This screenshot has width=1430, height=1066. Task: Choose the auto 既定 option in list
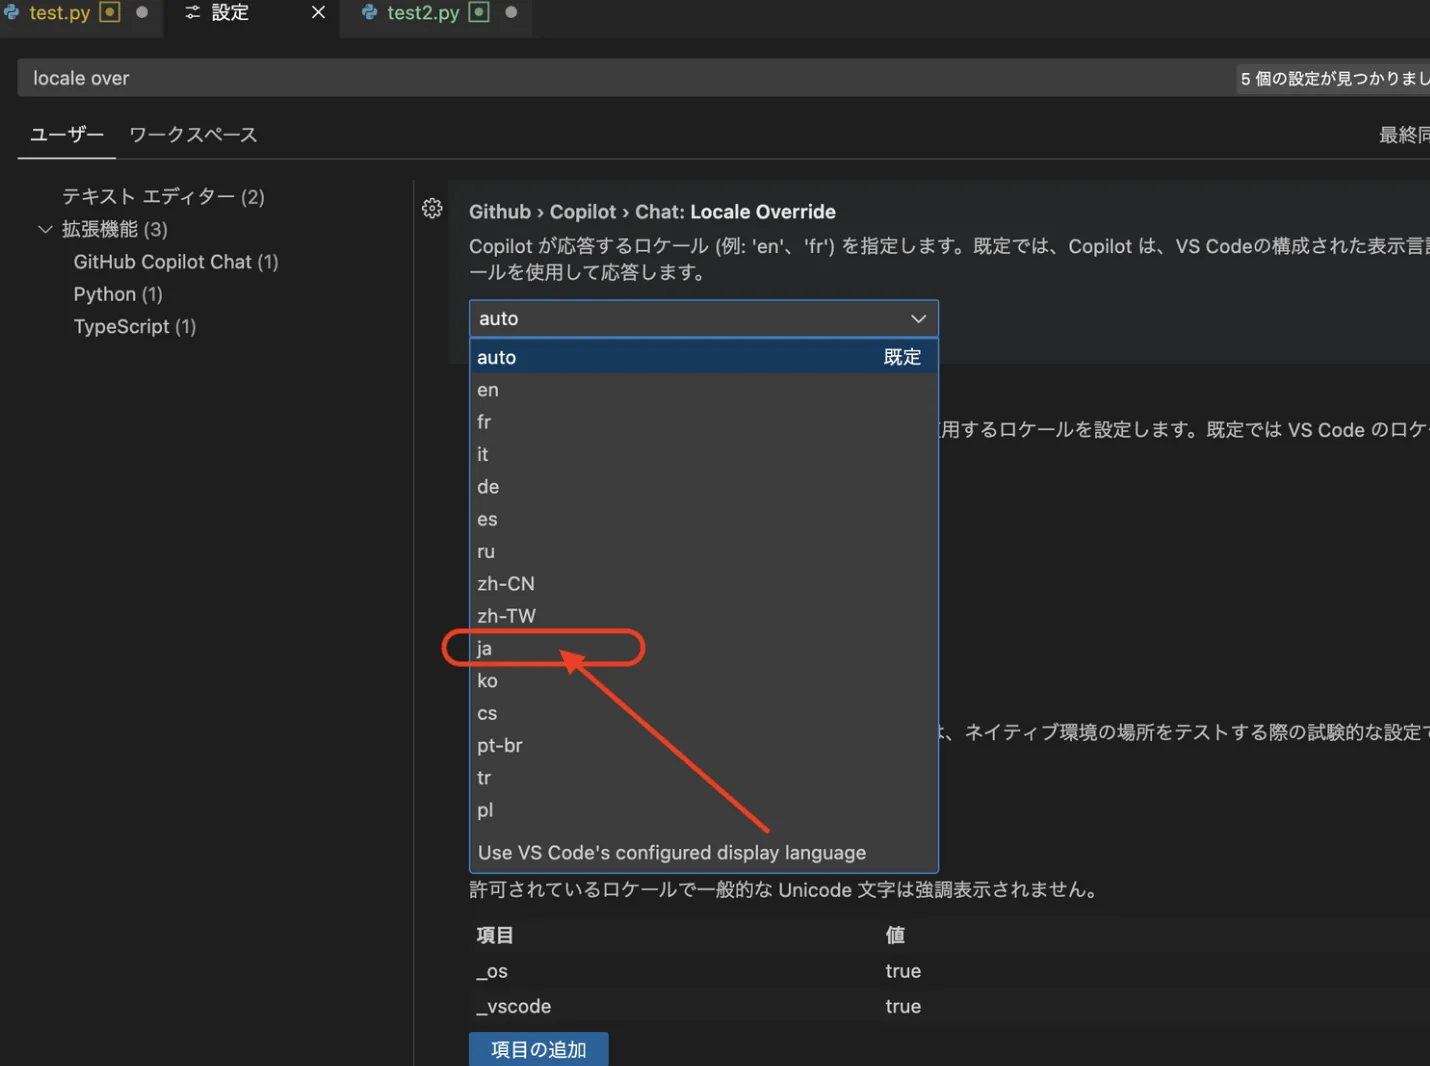(704, 357)
